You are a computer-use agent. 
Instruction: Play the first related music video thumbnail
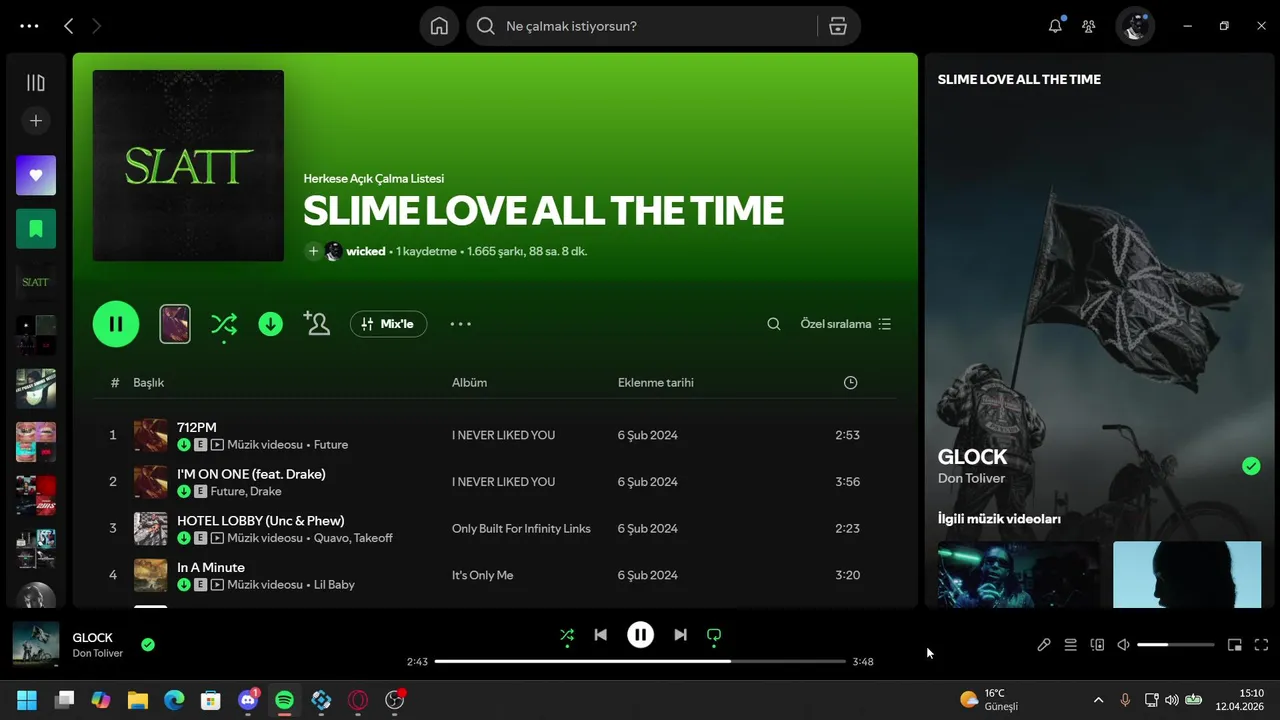1018,574
